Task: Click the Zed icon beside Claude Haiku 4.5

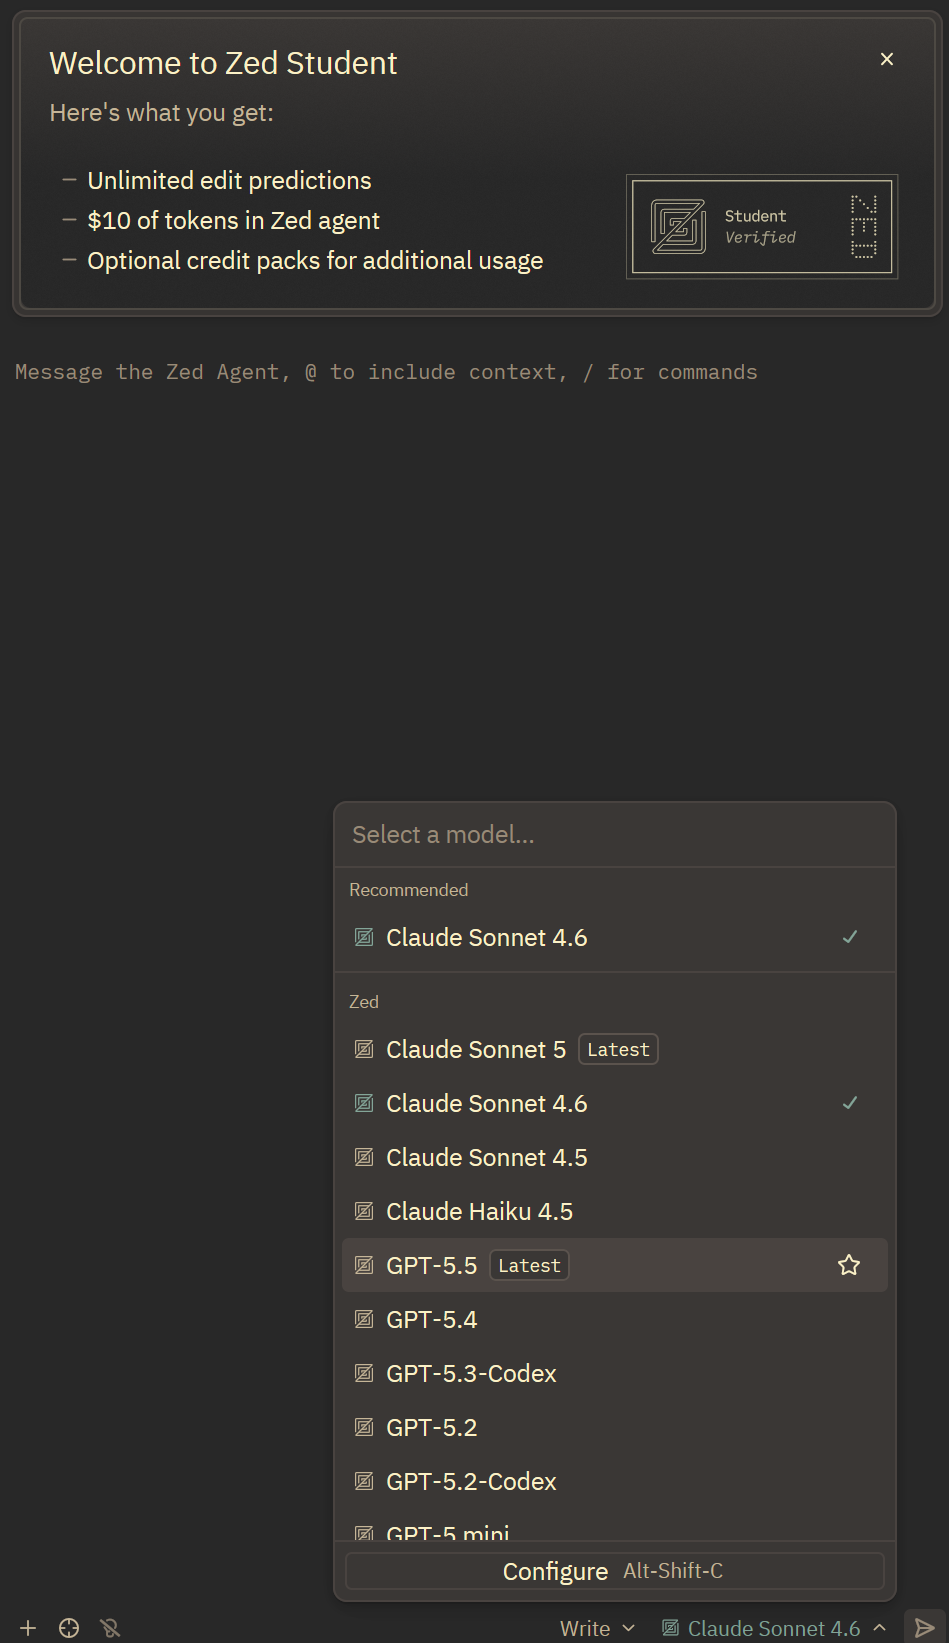Action: point(365,1211)
